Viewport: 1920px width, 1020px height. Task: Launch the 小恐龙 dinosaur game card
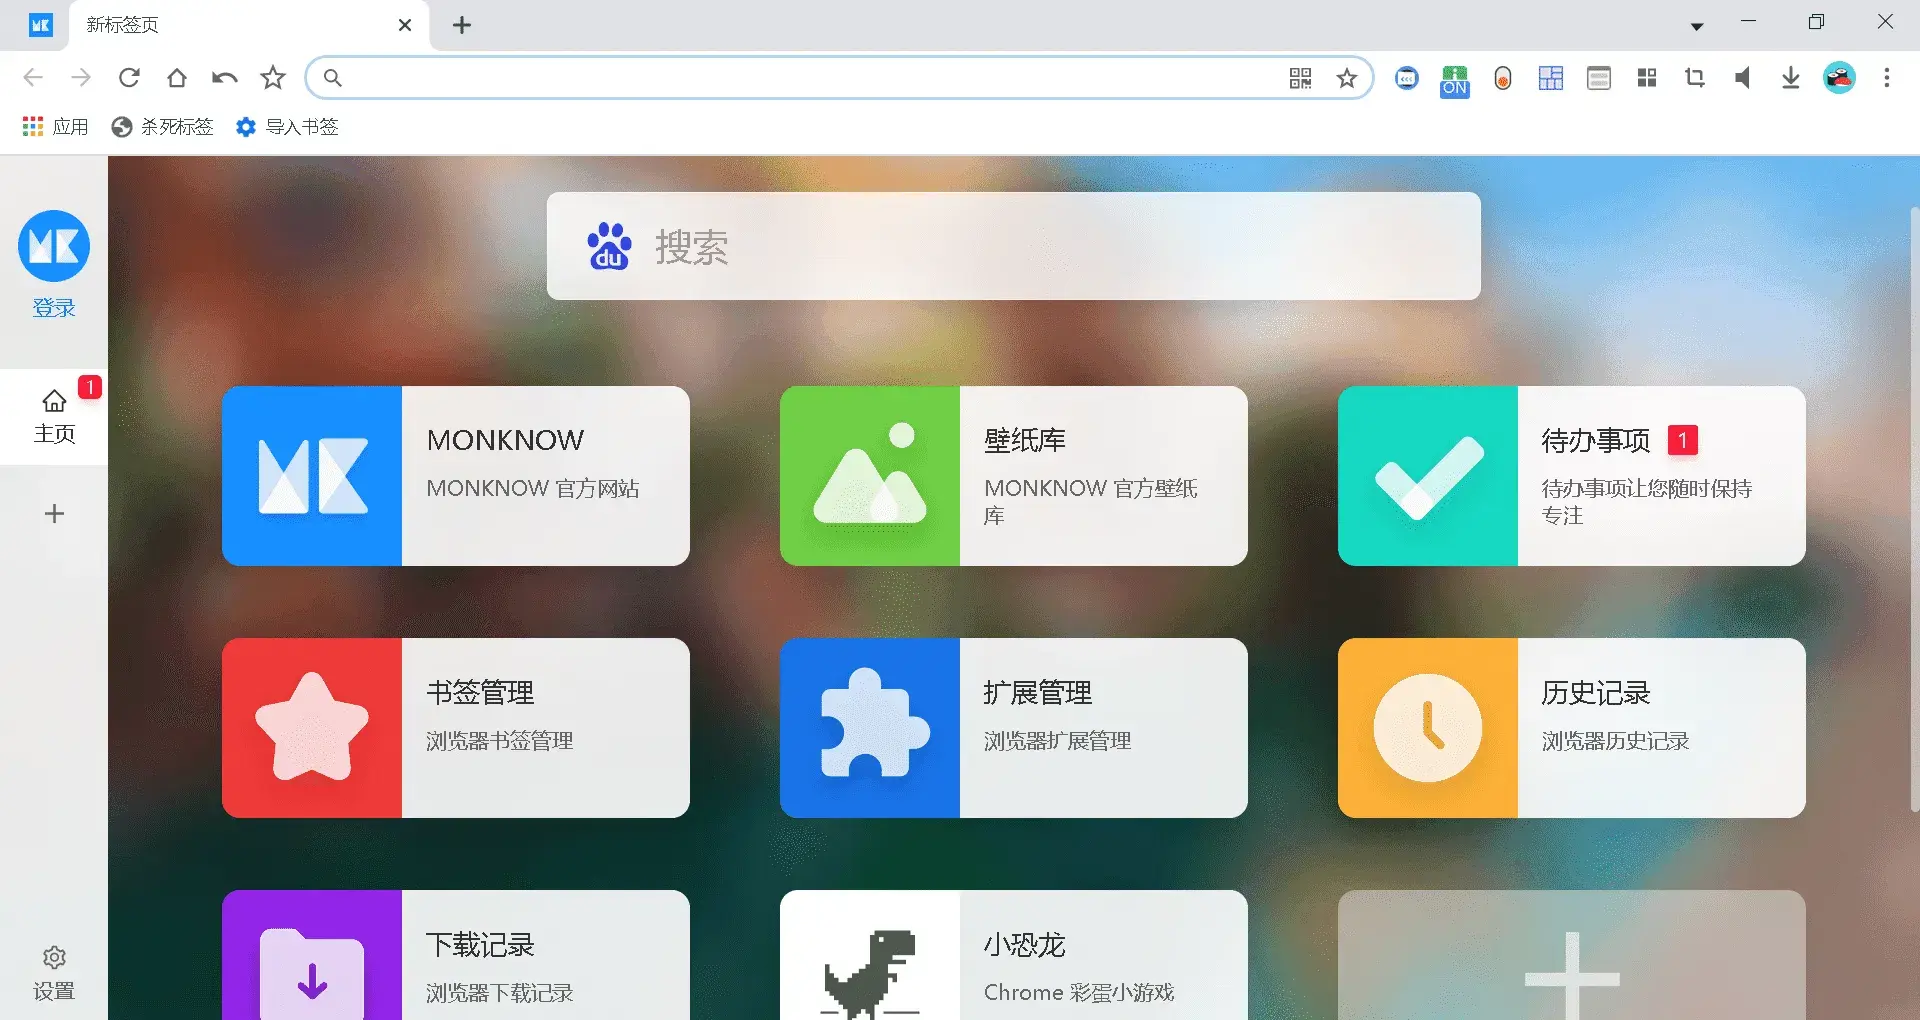[x=1014, y=955]
